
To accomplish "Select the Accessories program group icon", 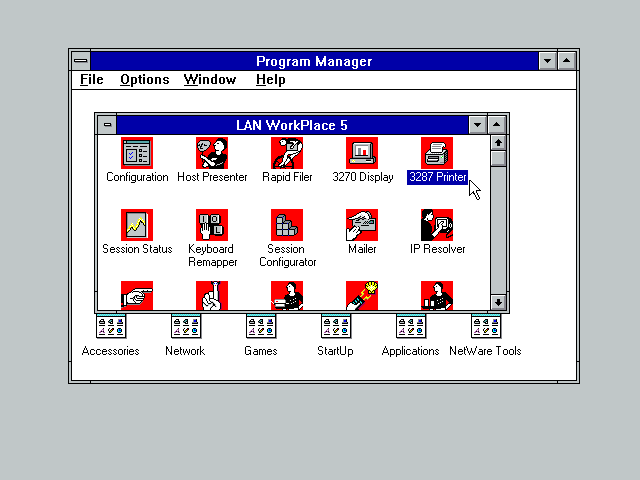I will (x=111, y=326).
